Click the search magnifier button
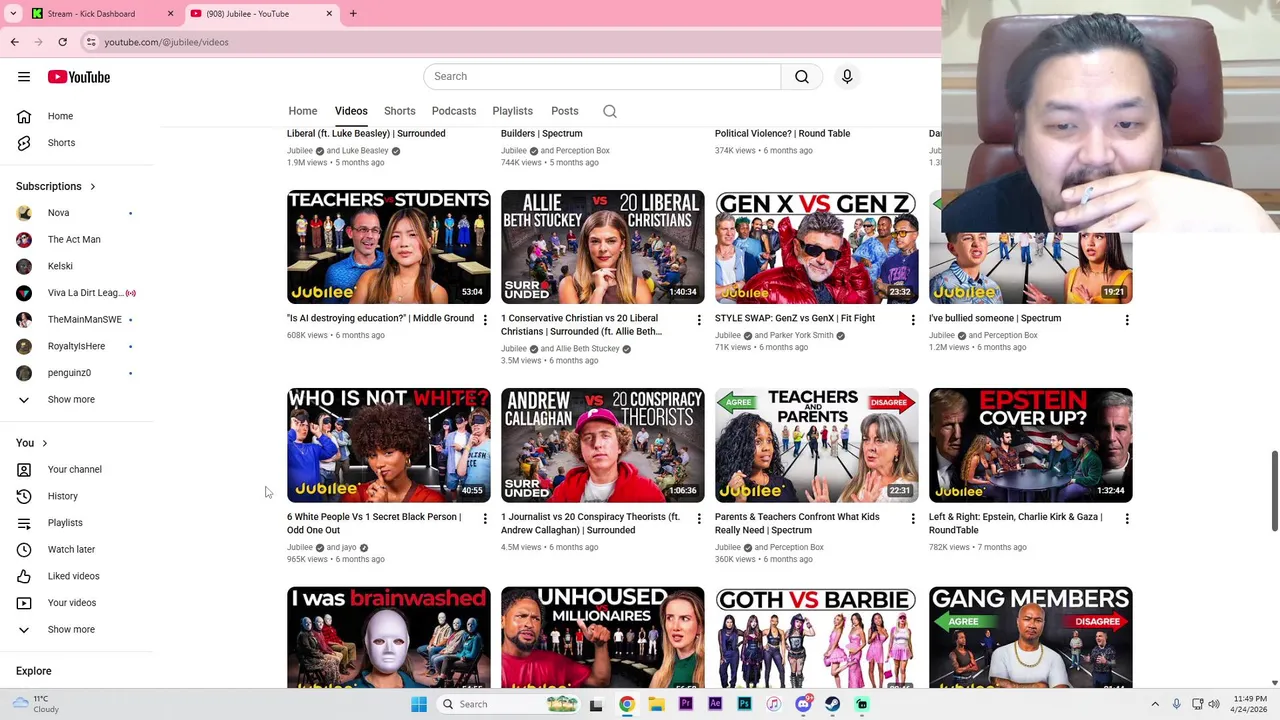Viewport: 1280px width, 720px height. click(x=802, y=76)
